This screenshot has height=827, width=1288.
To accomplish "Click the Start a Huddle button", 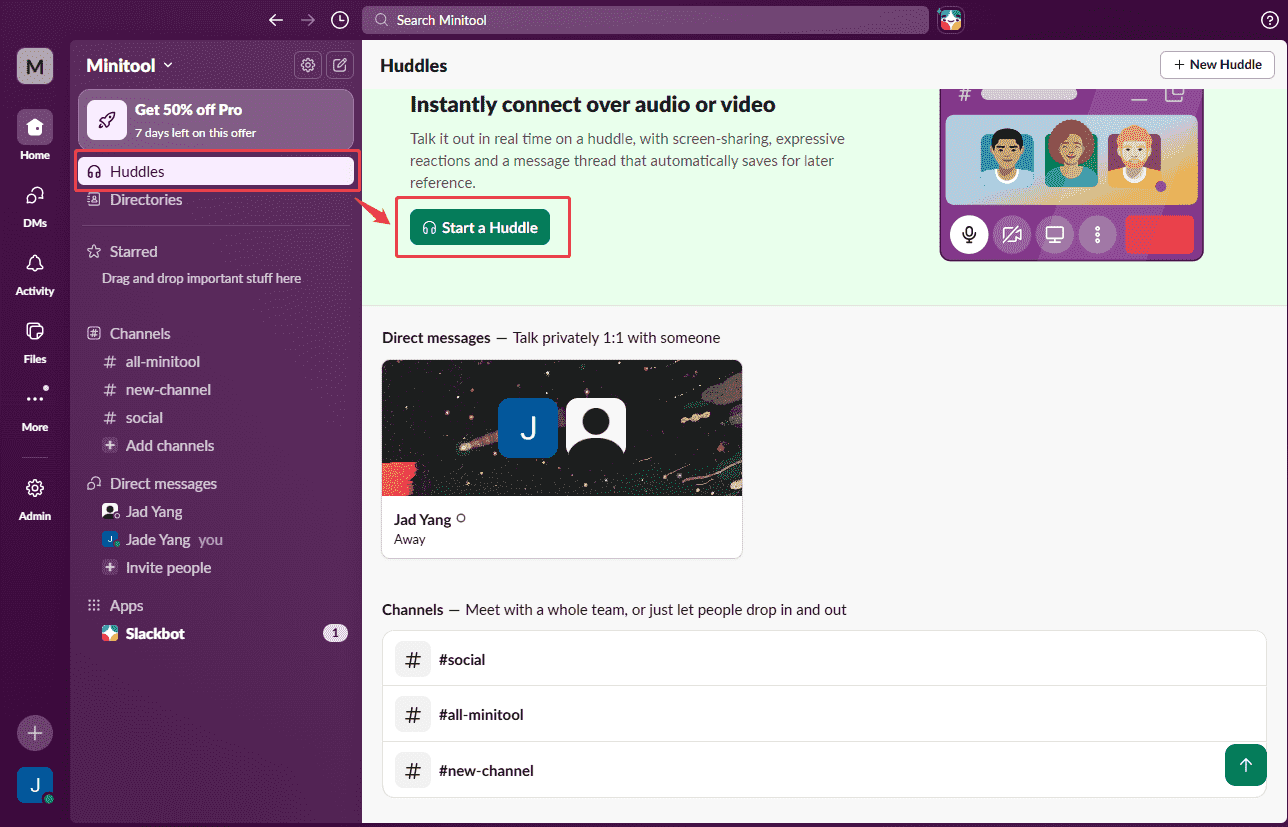I will pyautogui.click(x=480, y=227).
